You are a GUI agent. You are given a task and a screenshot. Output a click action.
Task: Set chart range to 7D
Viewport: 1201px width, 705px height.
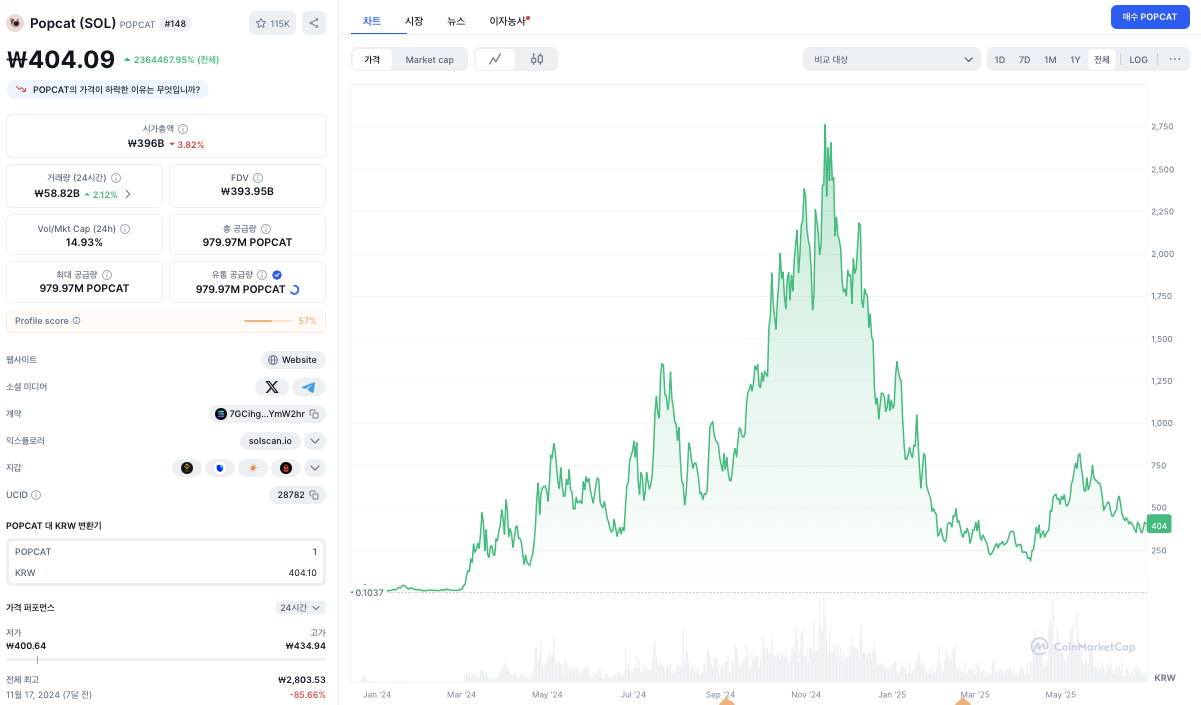point(1025,60)
